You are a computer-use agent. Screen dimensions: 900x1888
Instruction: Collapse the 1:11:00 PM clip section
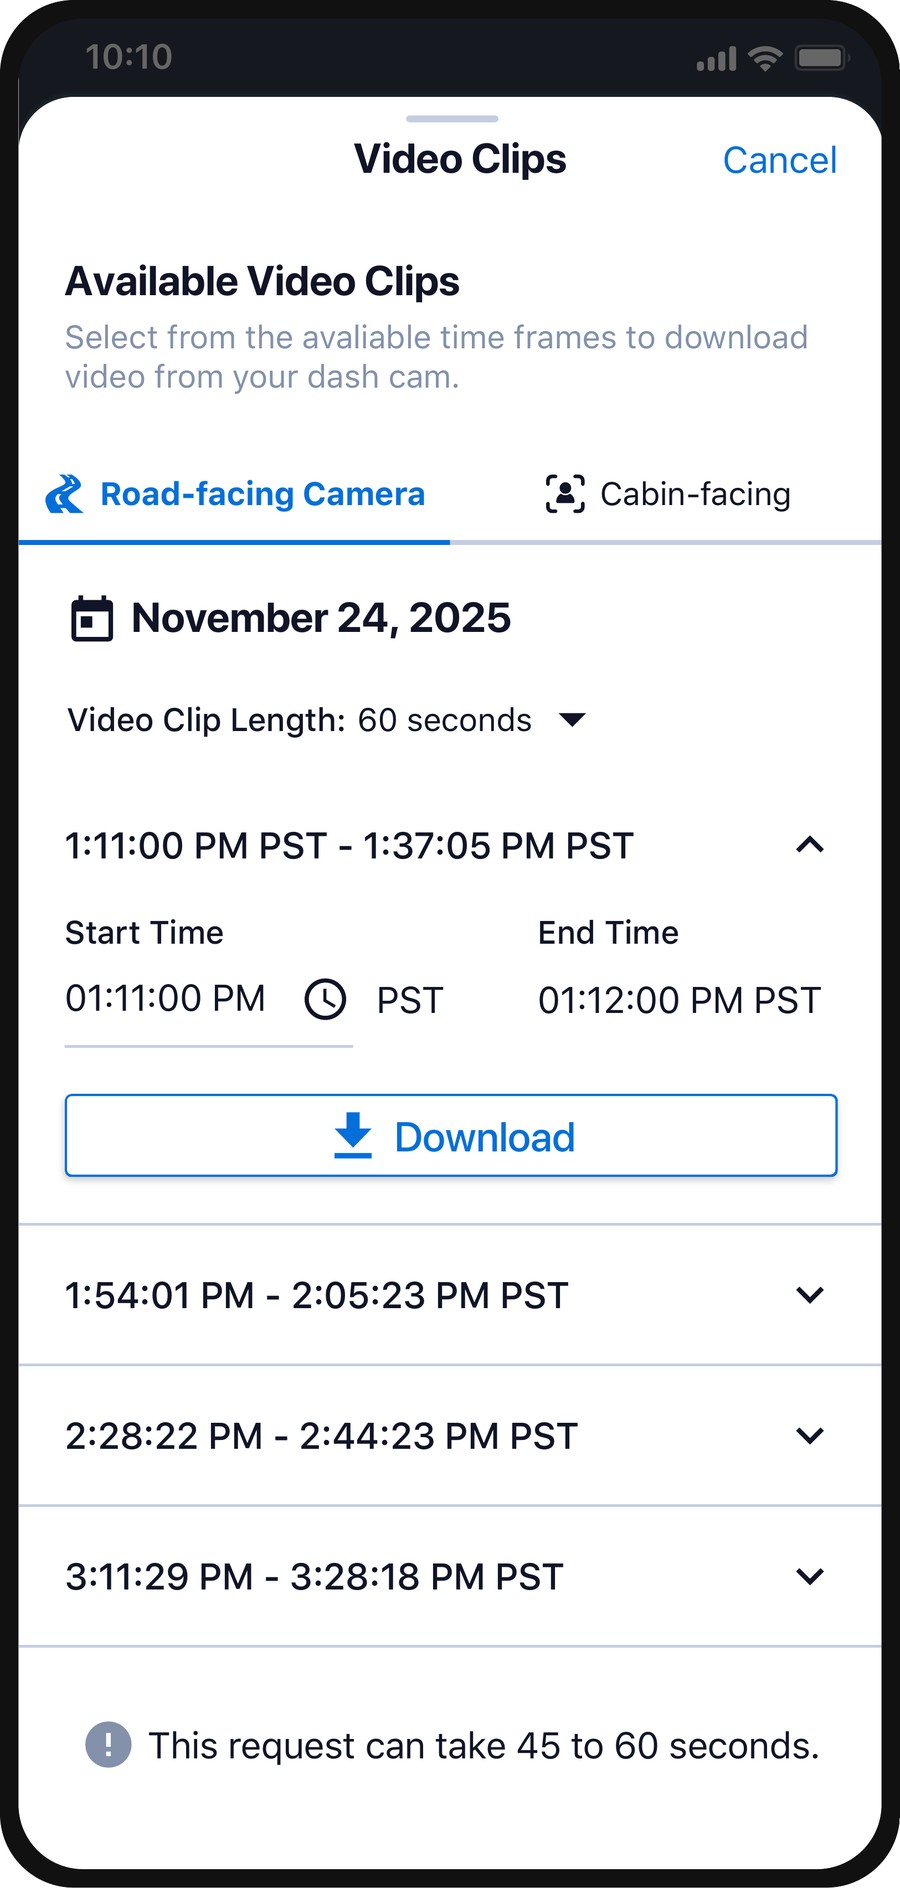pos(810,845)
